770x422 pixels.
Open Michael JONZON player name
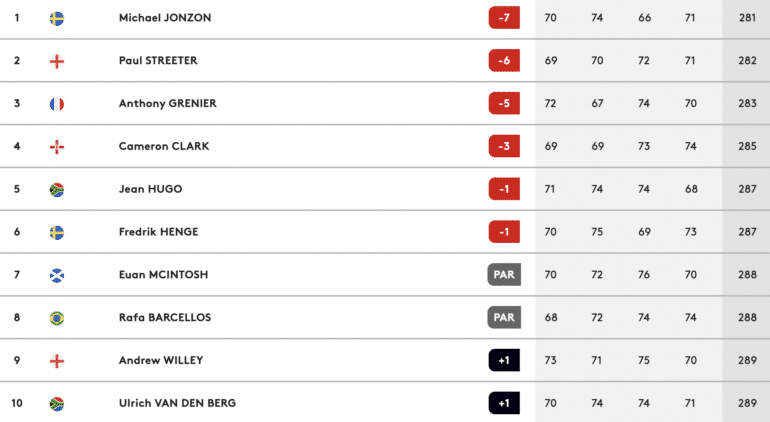(165, 18)
